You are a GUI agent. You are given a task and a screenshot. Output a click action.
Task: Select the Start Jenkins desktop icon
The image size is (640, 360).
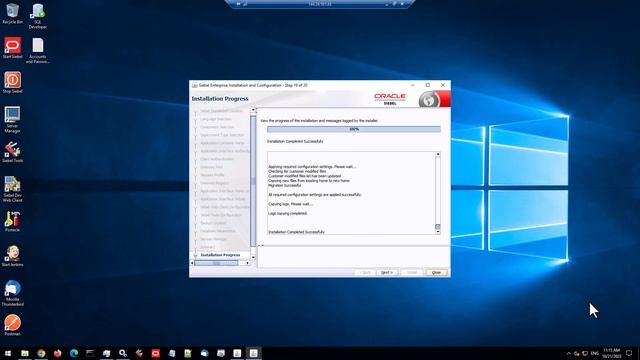tap(12, 256)
